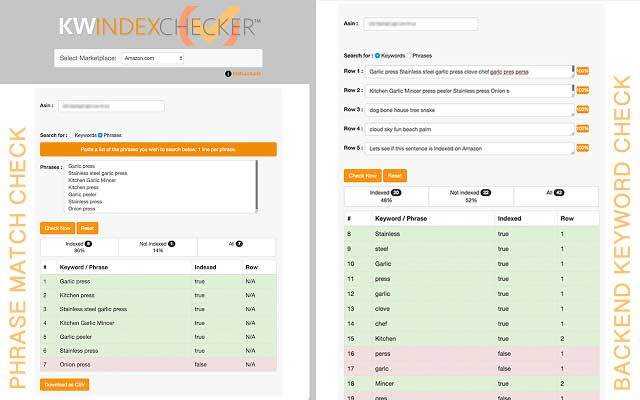The image size is (640, 400).
Task: Click the count badge on Backend panel's All tab
Action: click(559, 193)
